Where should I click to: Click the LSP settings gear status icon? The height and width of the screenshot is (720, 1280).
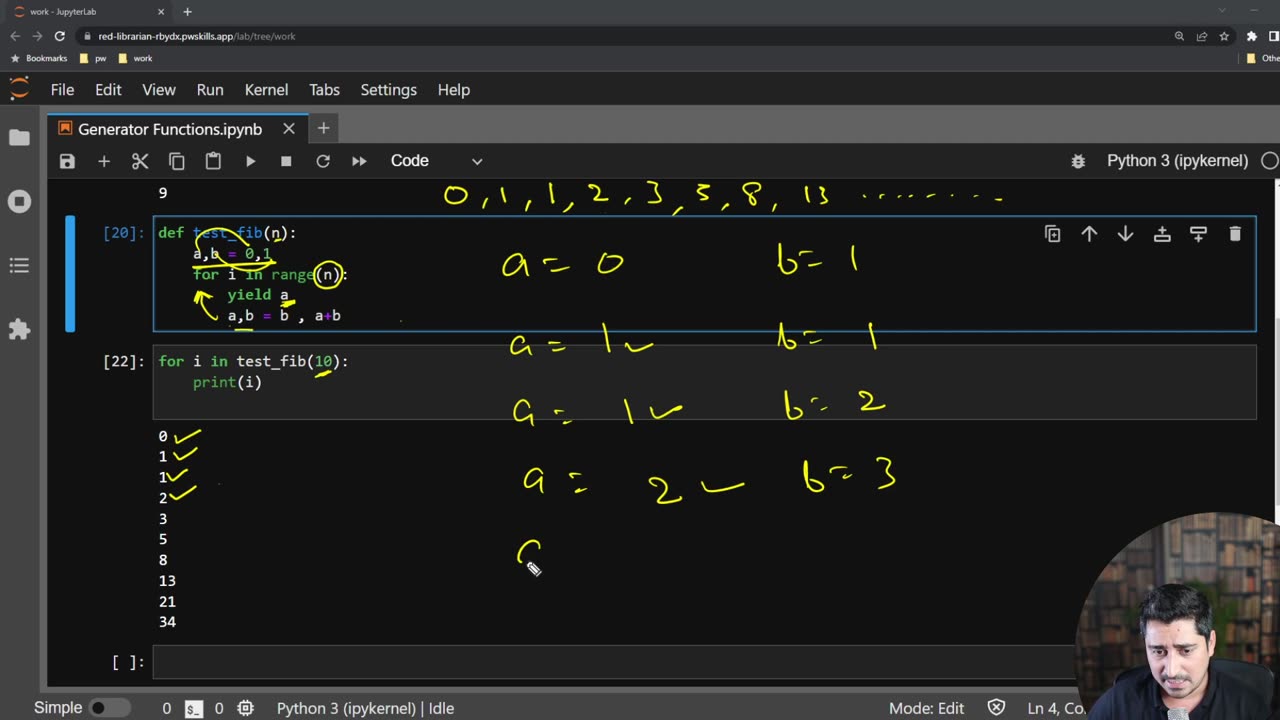(245, 708)
